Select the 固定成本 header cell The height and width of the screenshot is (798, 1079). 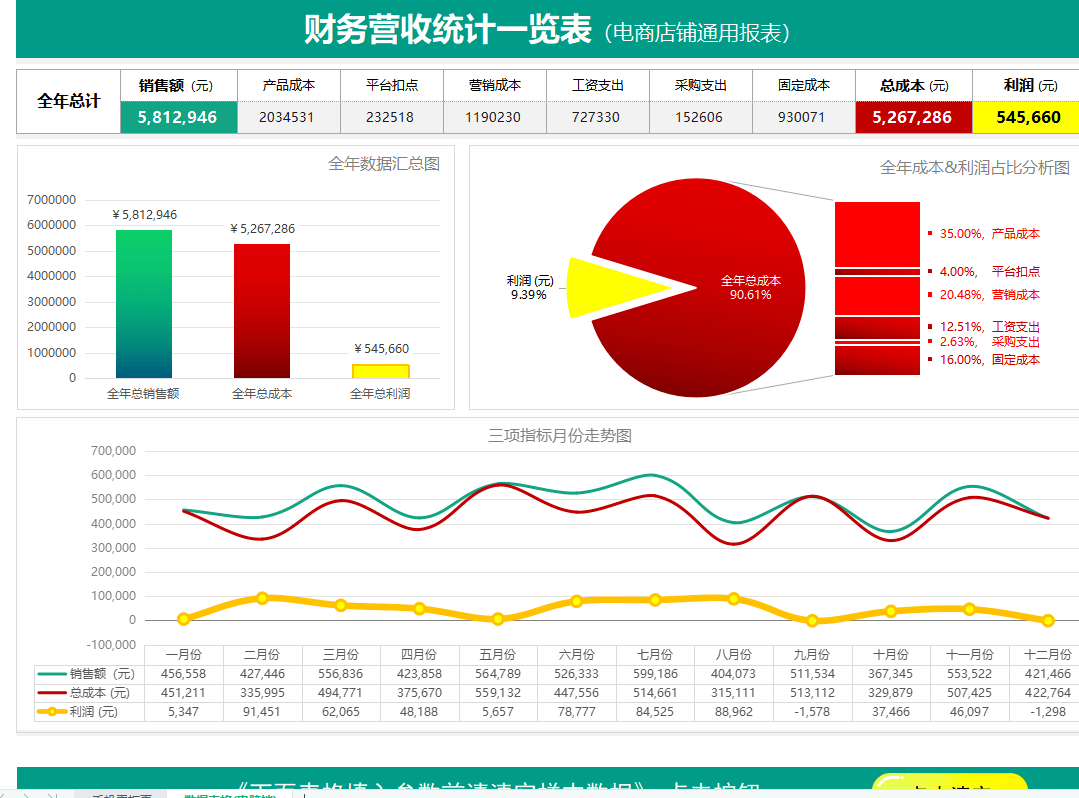coord(804,85)
